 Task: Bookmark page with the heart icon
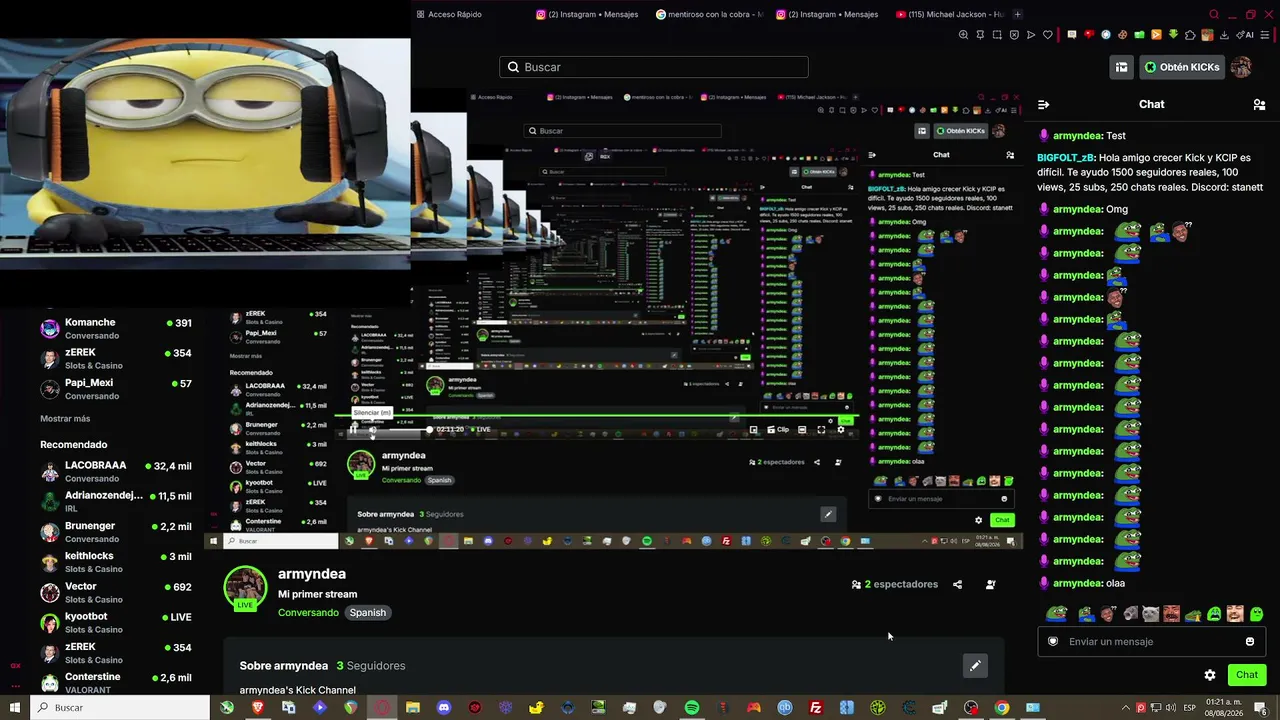1048,35
